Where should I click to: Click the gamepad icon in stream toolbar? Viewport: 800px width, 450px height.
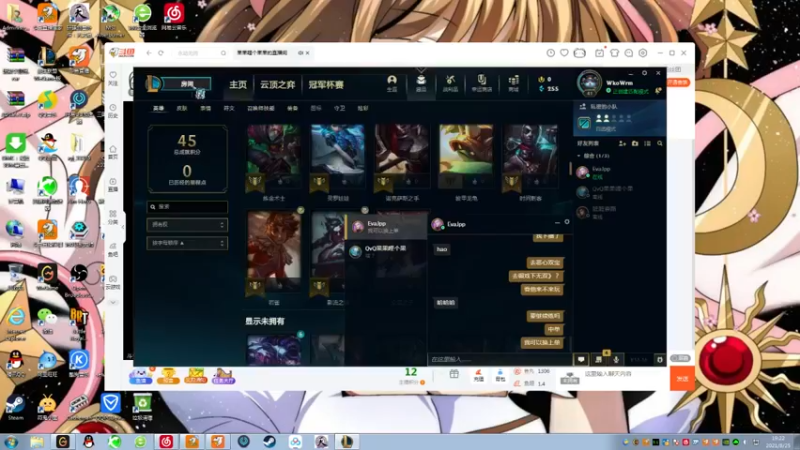click(580, 53)
